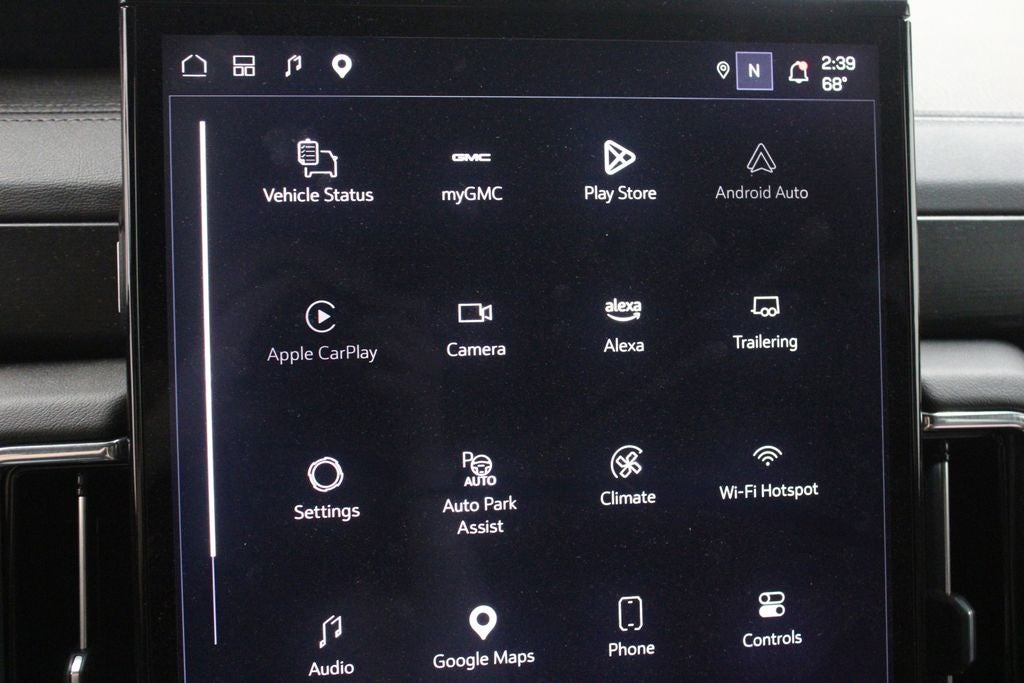
Task: Open Climate controls
Action: 627,476
